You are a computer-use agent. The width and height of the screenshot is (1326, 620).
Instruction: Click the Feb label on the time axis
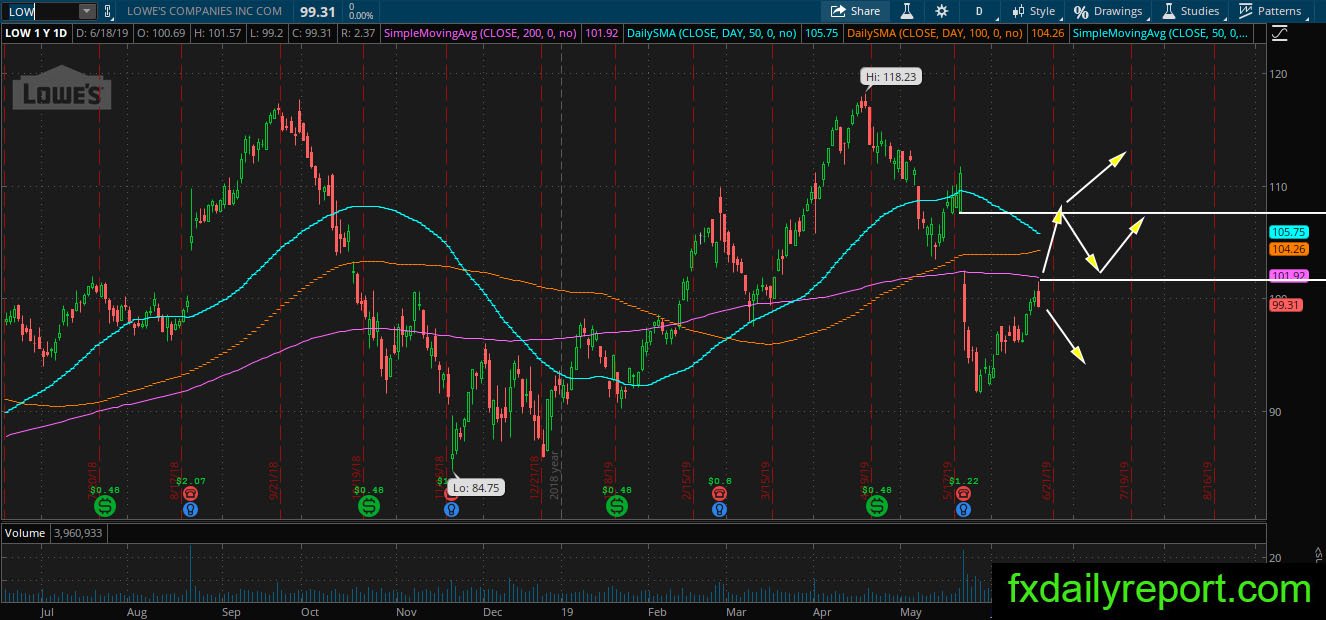click(657, 611)
